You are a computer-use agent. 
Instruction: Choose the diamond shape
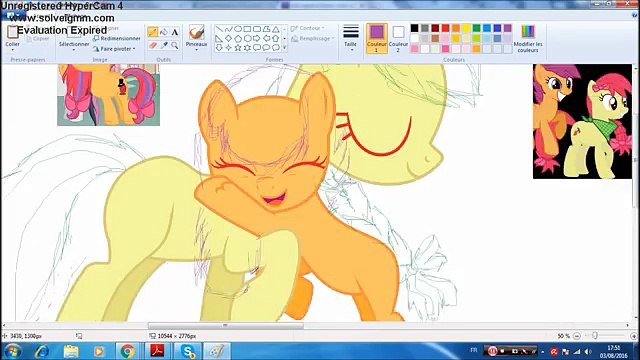click(229, 38)
